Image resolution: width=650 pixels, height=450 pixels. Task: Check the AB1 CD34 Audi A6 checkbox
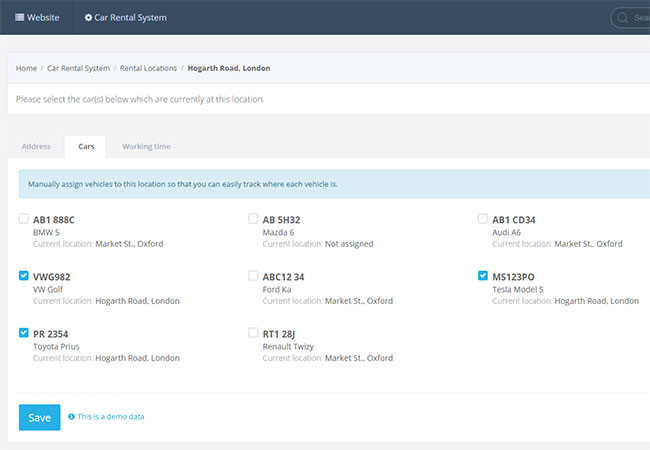pos(483,218)
